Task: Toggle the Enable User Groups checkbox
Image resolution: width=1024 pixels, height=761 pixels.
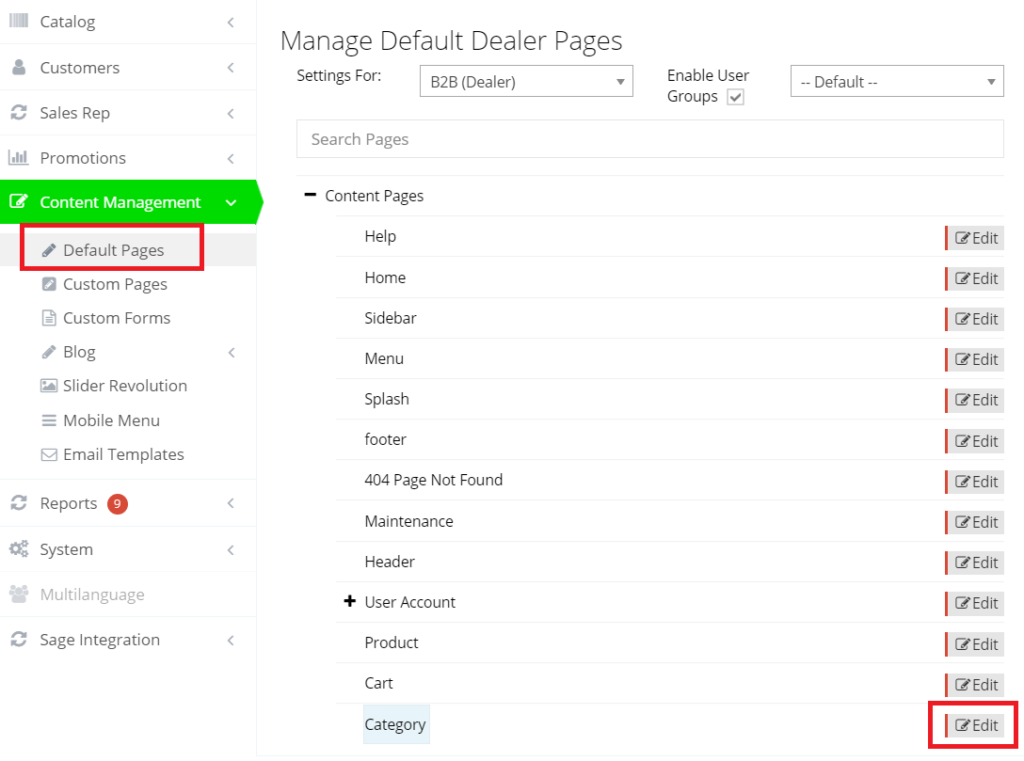Action: (735, 97)
